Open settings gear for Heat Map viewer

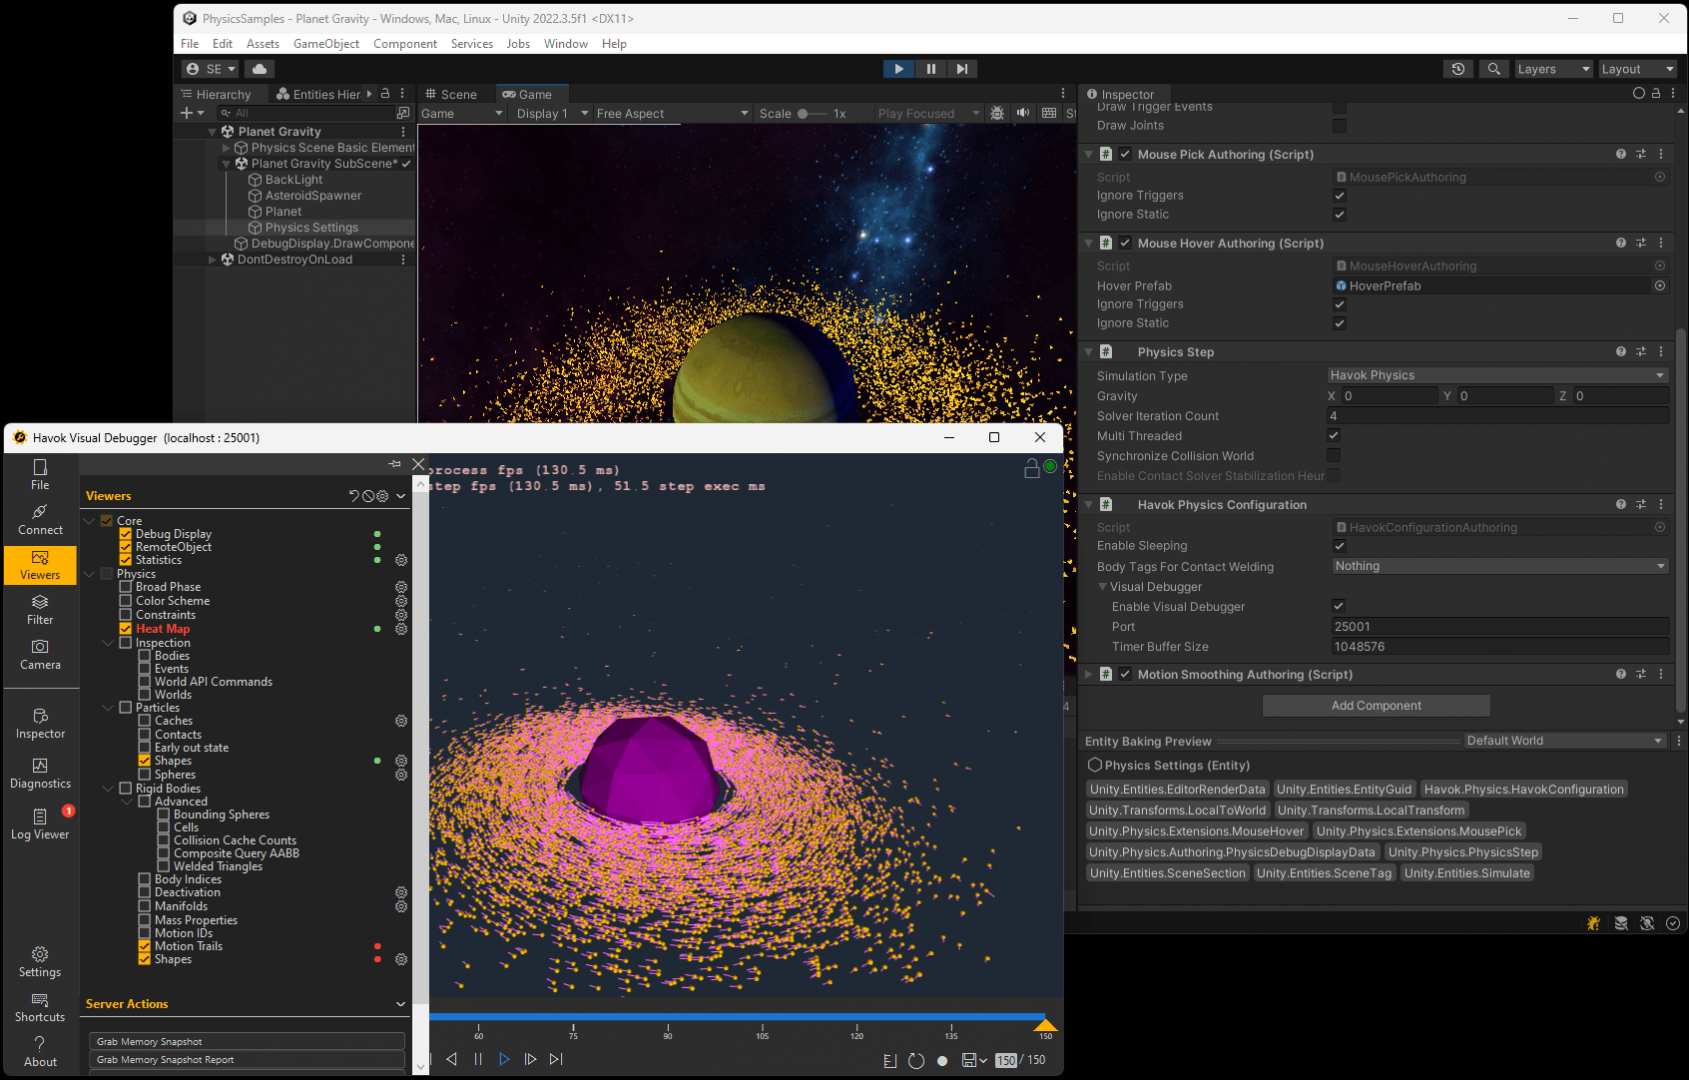pos(401,629)
